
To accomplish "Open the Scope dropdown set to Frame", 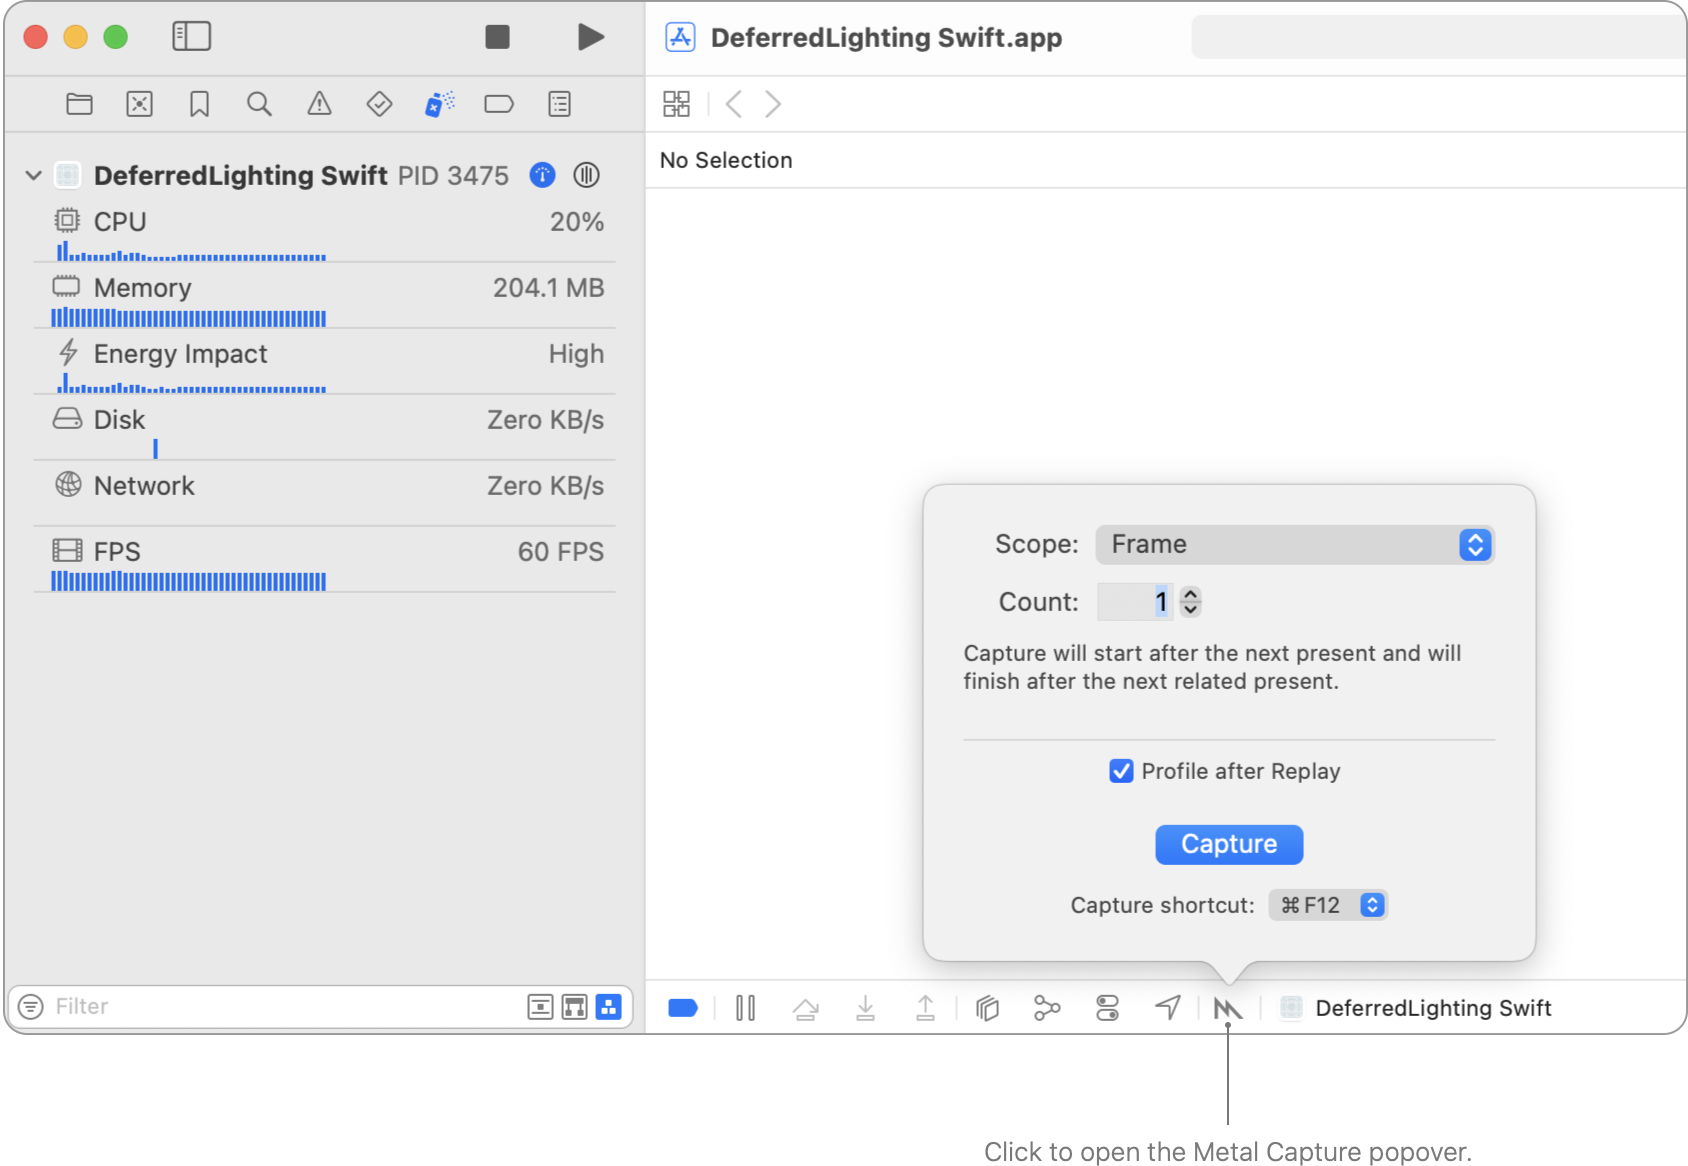I will [1294, 545].
